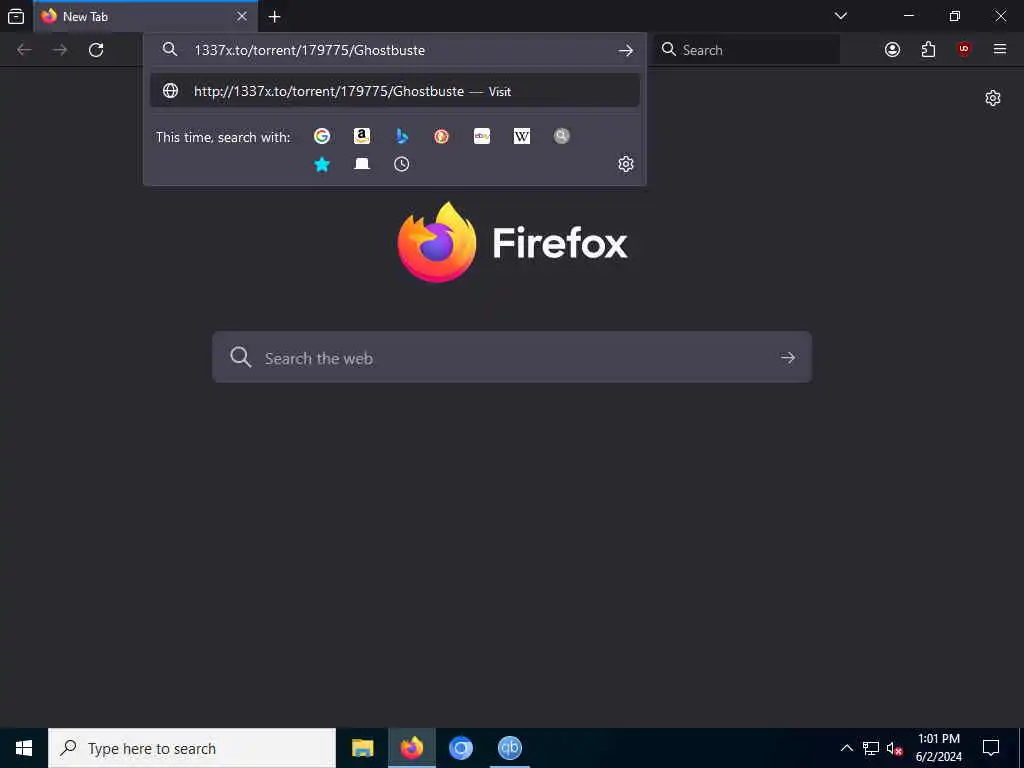Open the muted volume tray icon
The image size is (1024, 768).
[x=894, y=748]
